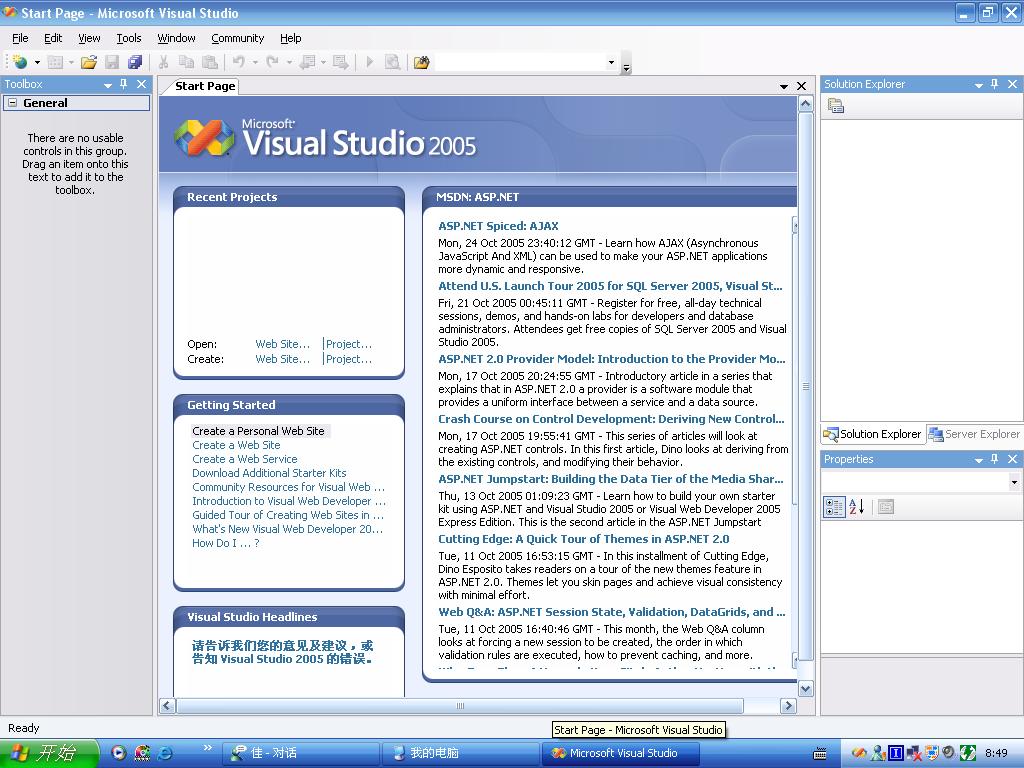Click the Categorized view icon in Properties
The width and height of the screenshot is (1024, 768).
tap(834, 507)
